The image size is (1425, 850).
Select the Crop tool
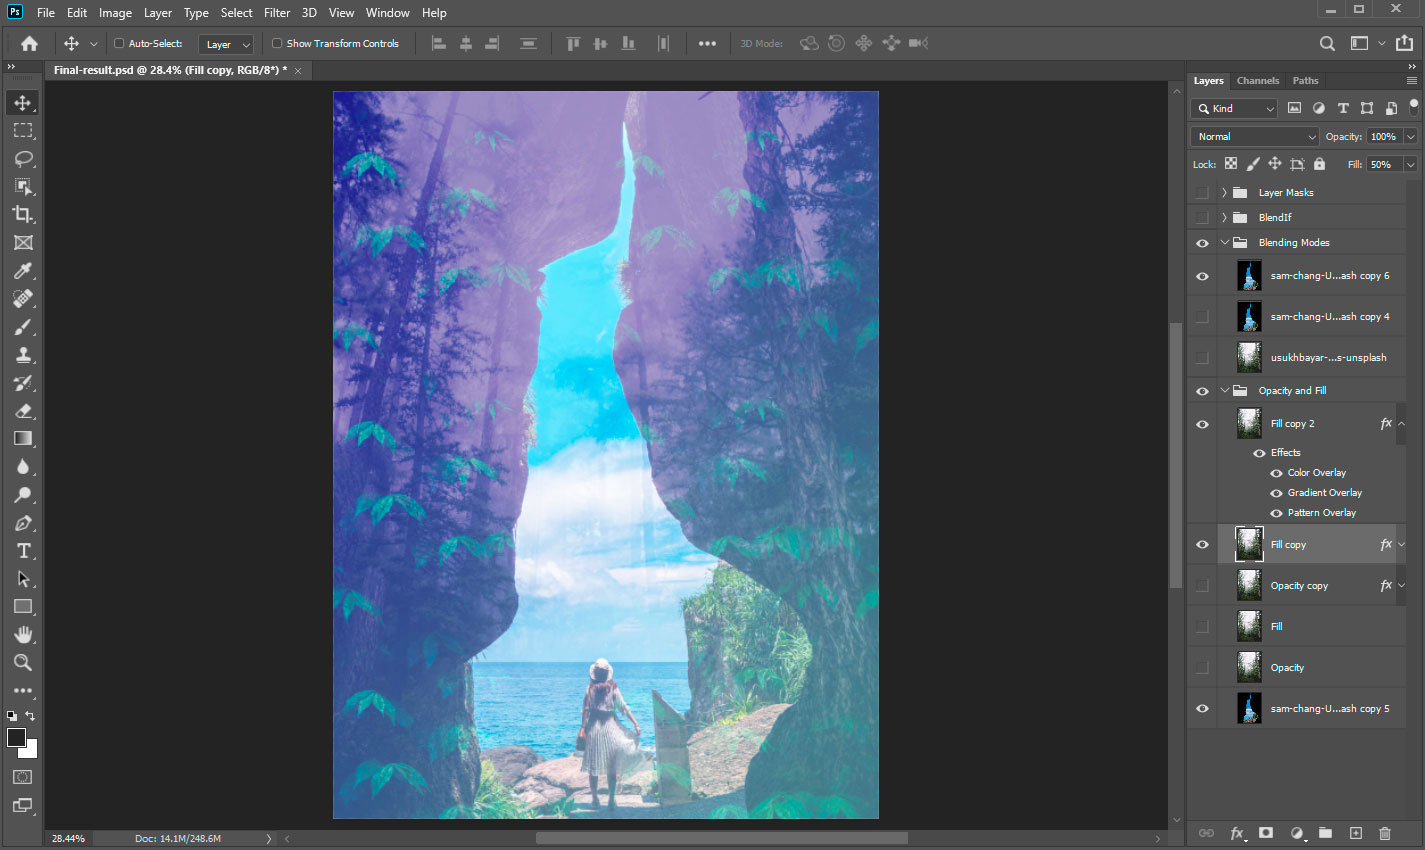click(23, 214)
